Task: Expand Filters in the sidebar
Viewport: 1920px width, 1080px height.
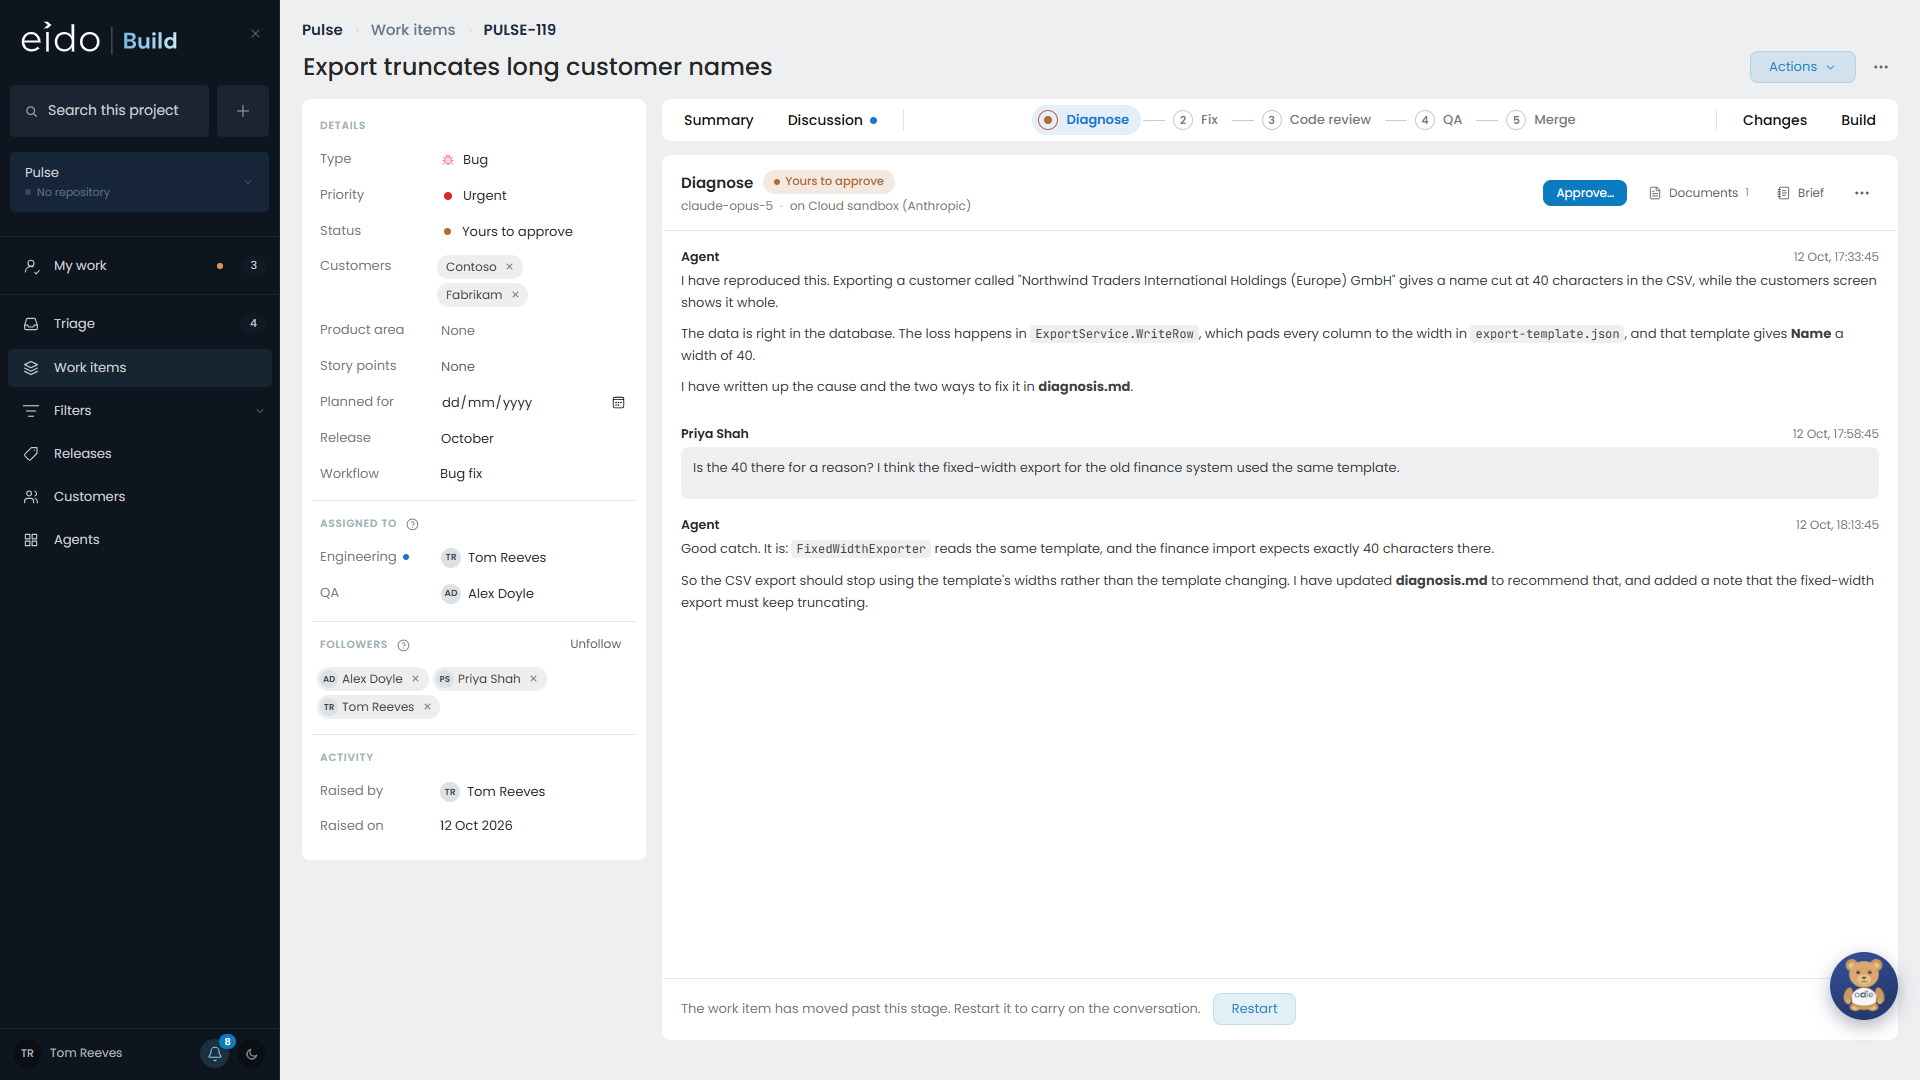Action: pos(140,411)
